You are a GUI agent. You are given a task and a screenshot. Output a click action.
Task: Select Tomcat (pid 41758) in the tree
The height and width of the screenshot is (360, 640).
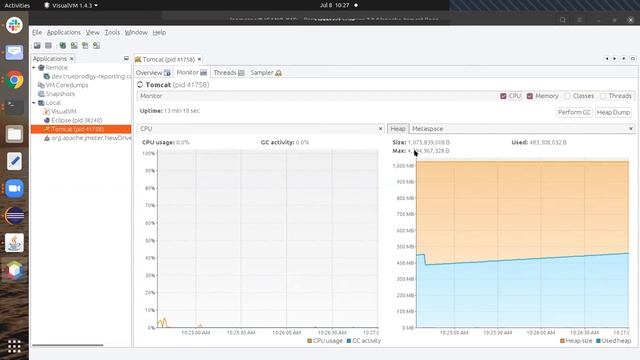coord(81,129)
